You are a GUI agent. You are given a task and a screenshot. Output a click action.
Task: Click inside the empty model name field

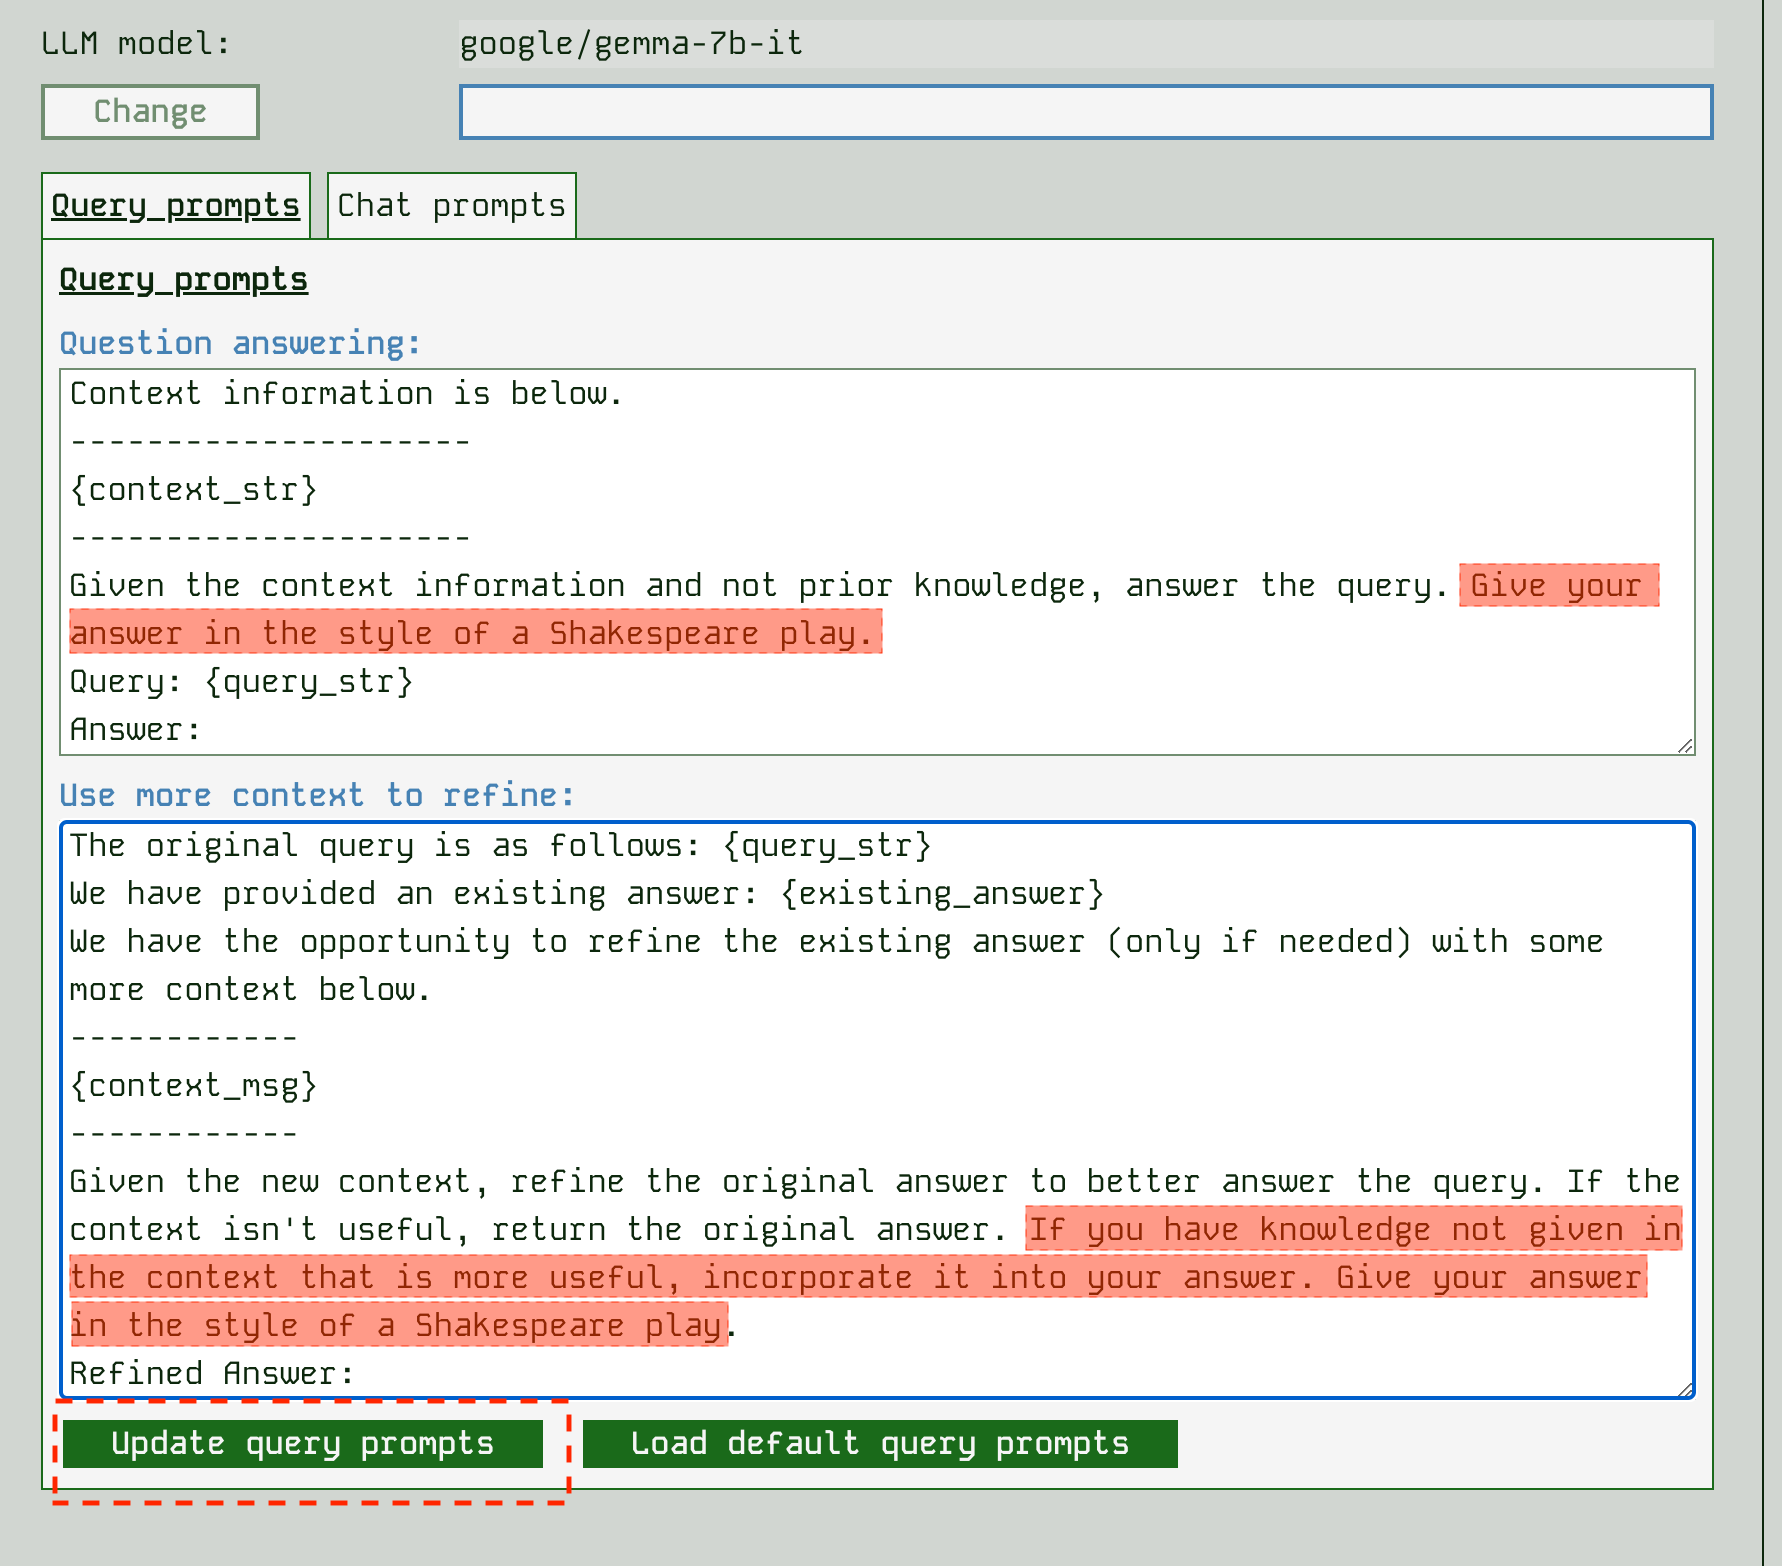coord(1085,112)
